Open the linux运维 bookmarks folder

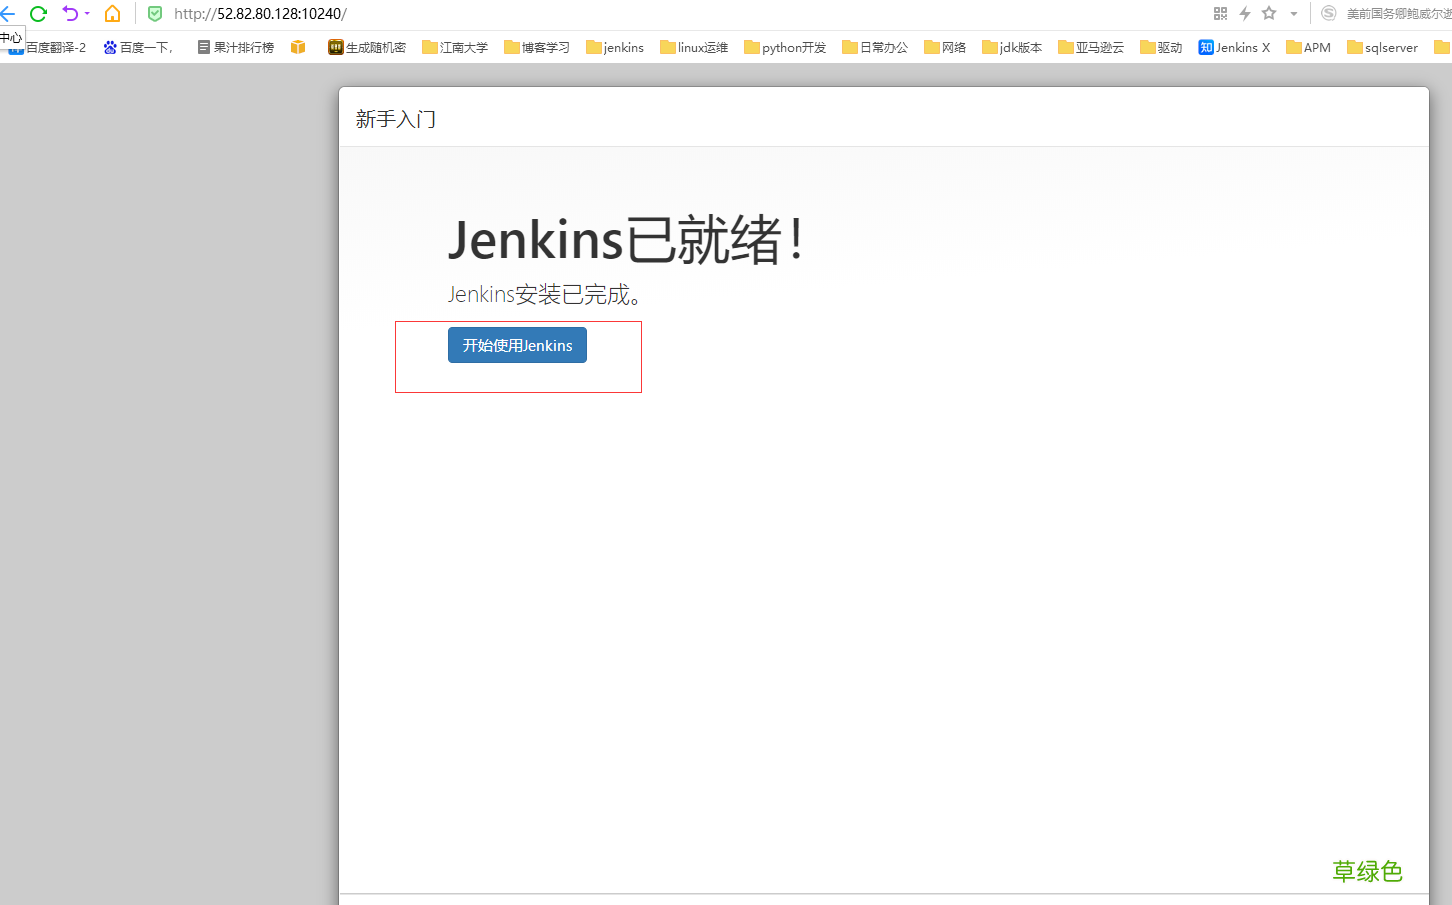point(693,46)
